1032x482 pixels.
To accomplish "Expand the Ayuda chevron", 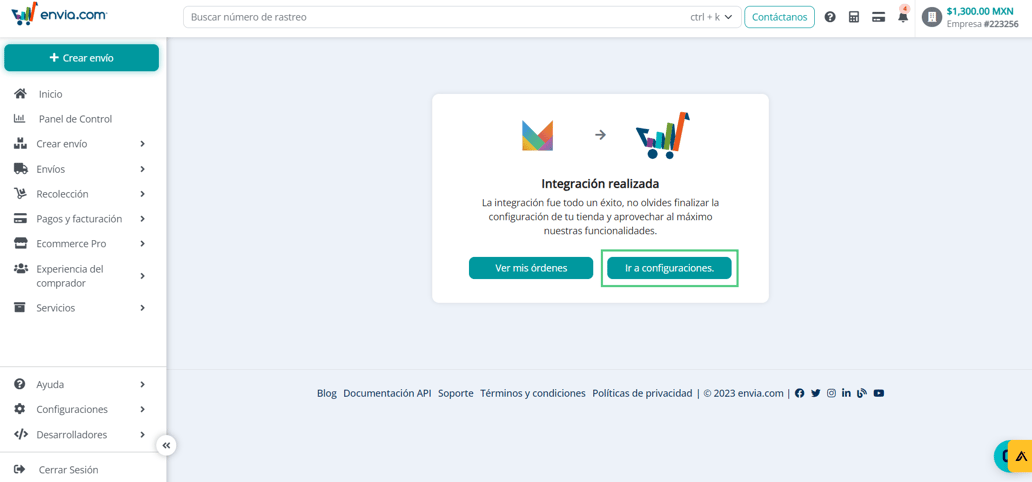I will click(142, 384).
